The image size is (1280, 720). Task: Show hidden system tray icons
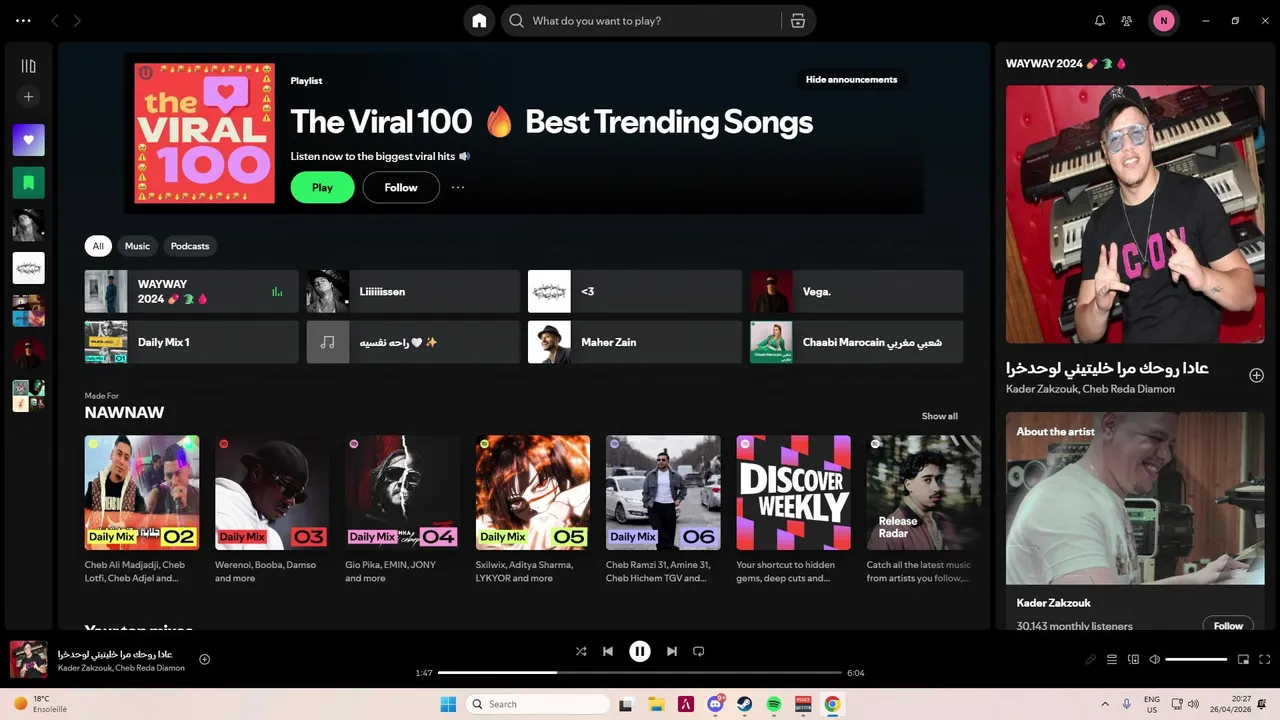pyautogui.click(x=1105, y=704)
